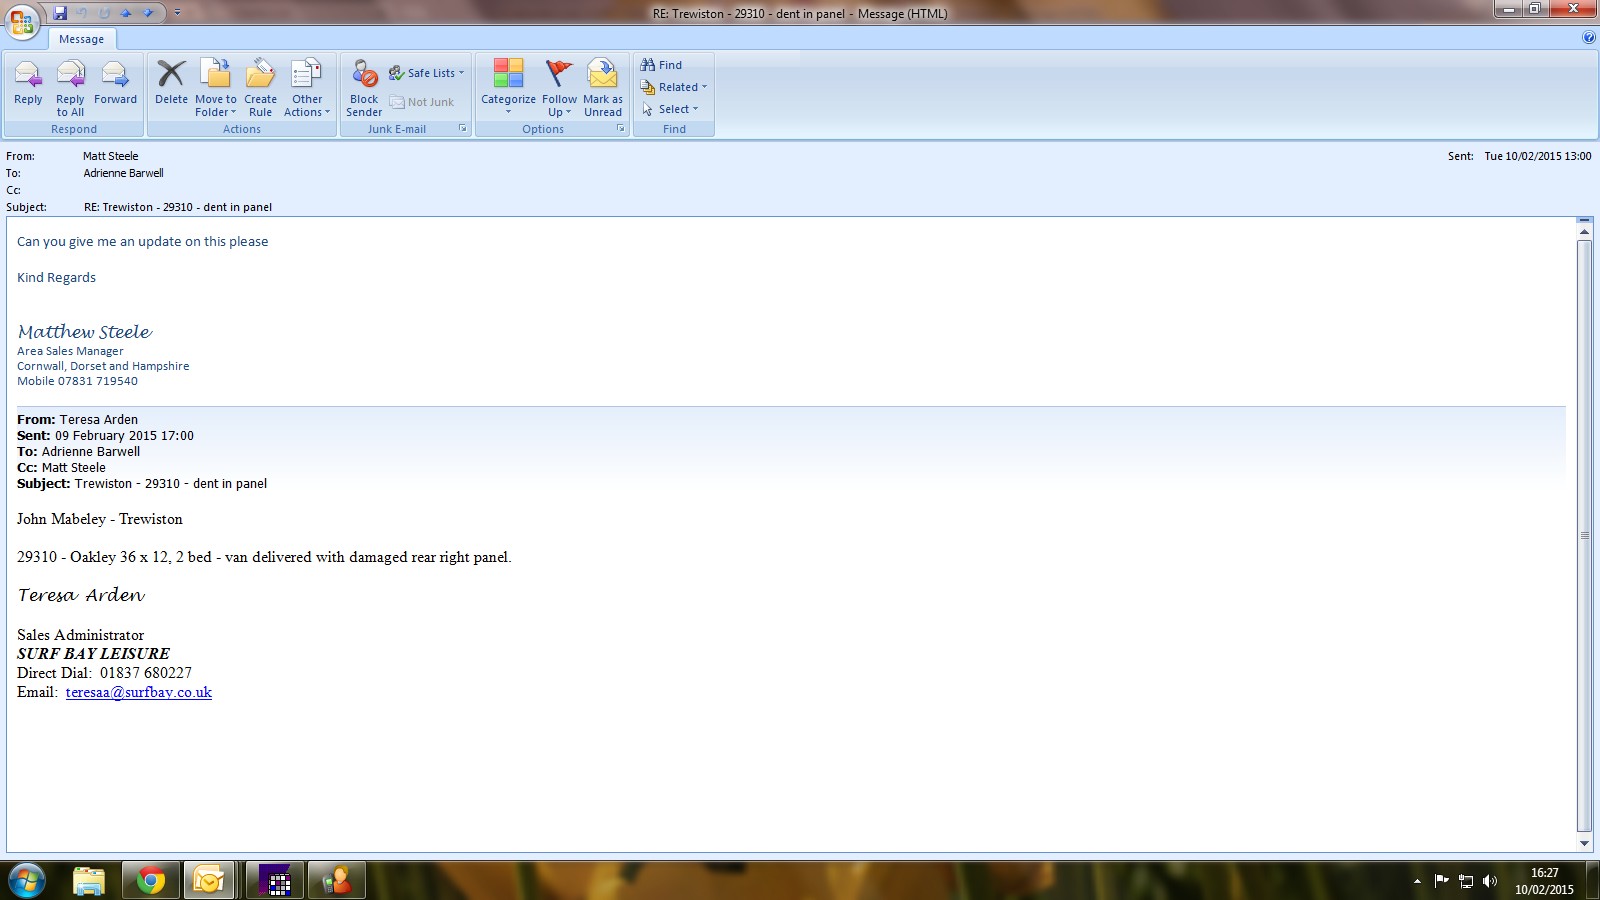The image size is (1600, 900).
Task: Mark the message as Unread
Action: [603, 88]
